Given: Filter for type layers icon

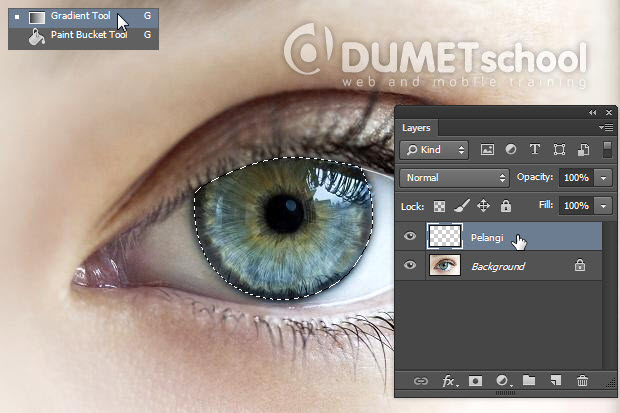Looking at the screenshot, I should 535,150.
